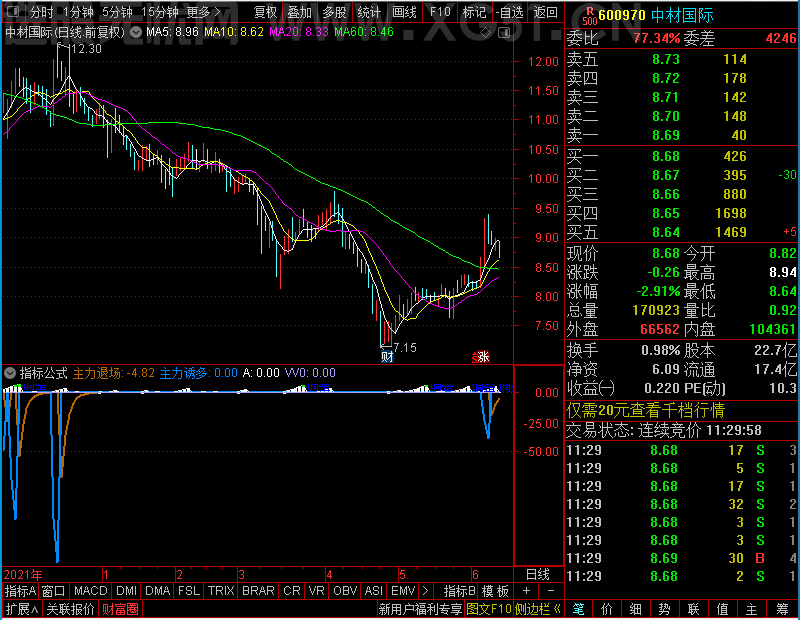
Task: Open 关联报价 related quotes
Action: click(x=70, y=609)
